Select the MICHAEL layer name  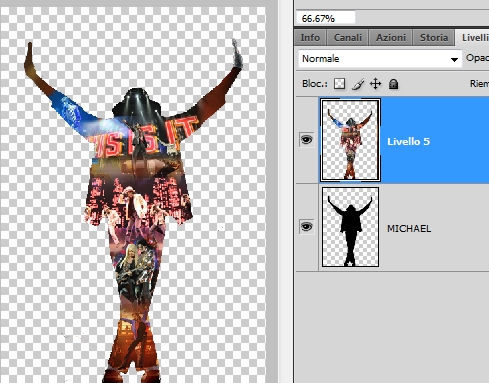[409, 229]
